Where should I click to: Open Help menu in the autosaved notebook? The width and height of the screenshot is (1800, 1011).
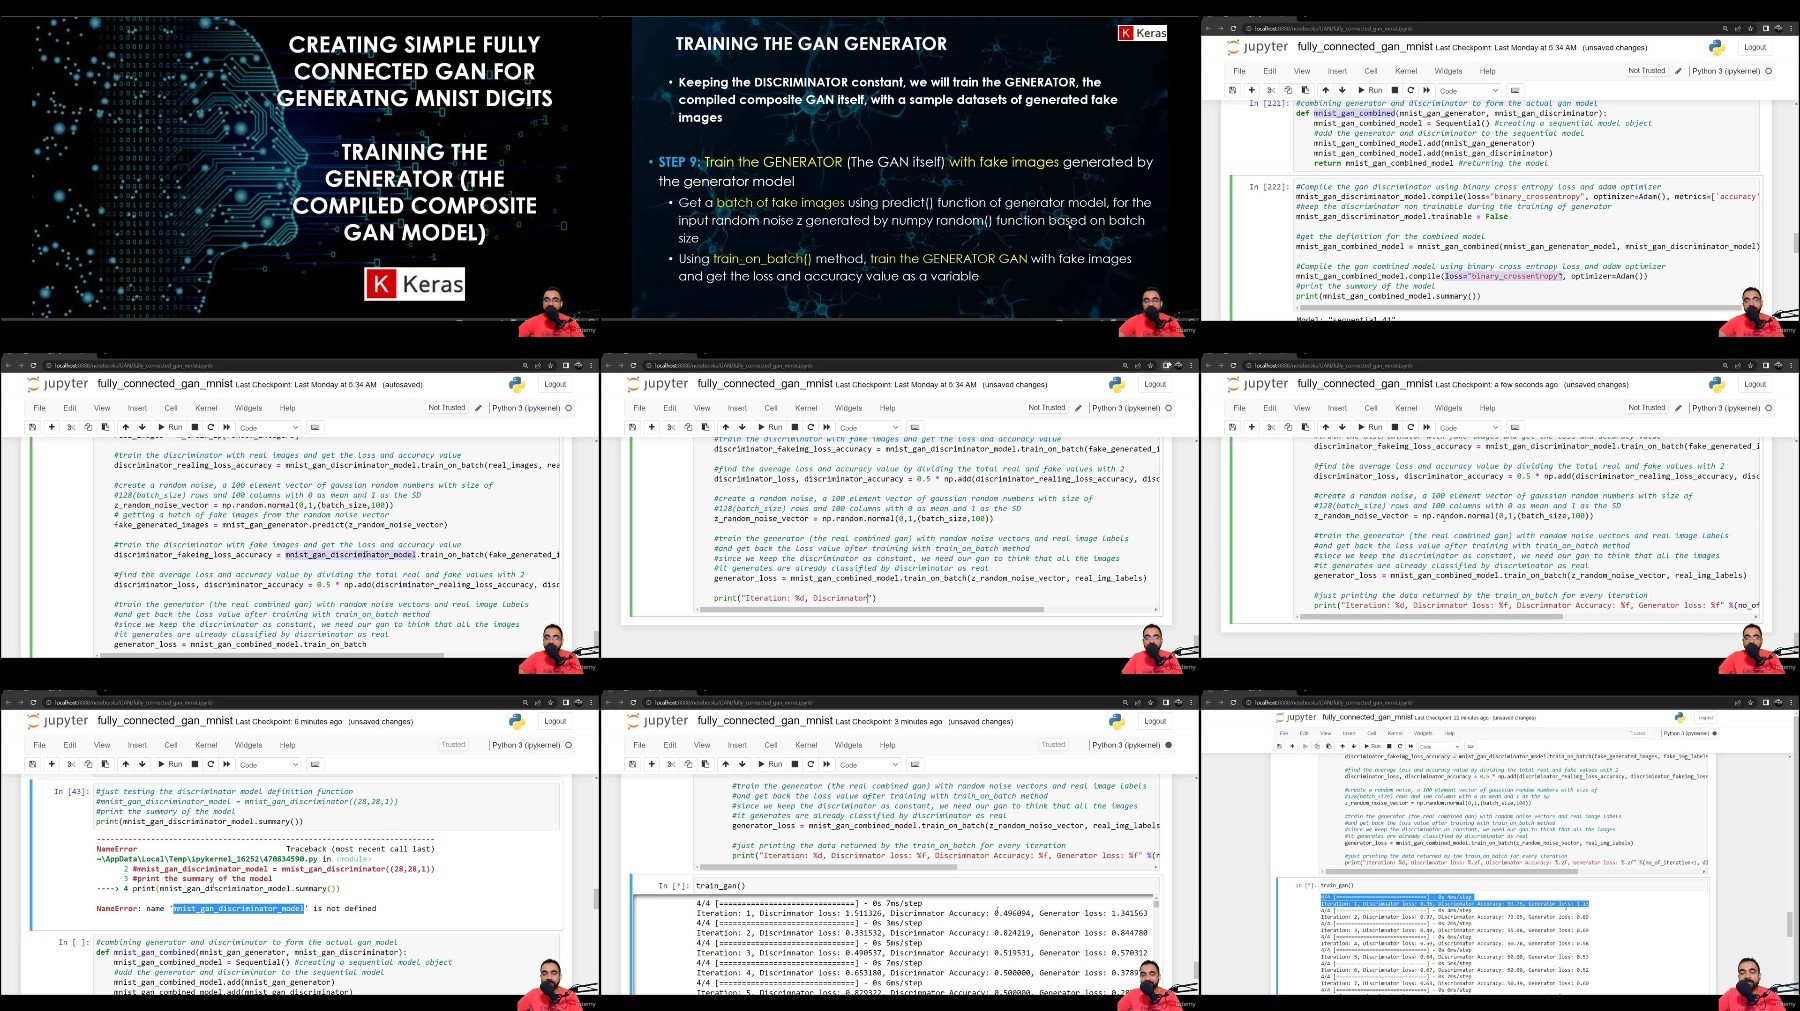pos(288,408)
